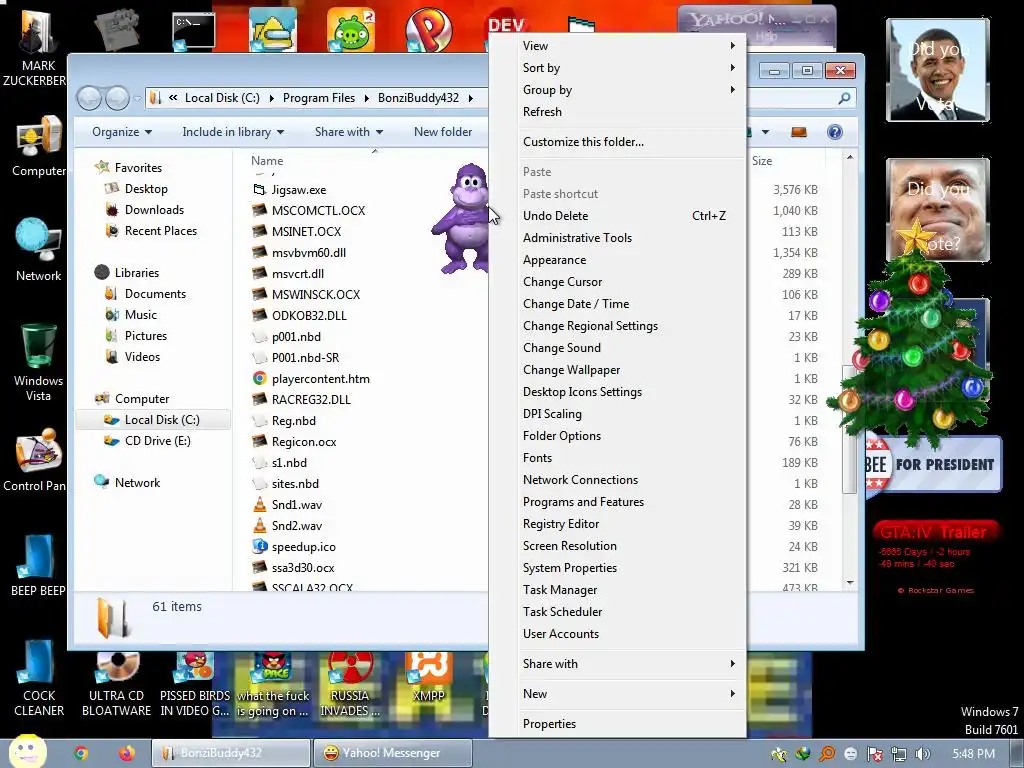This screenshot has width=1024, height=768.
Task: Click the Firefox icon in taskbar
Action: (x=126, y=753)
